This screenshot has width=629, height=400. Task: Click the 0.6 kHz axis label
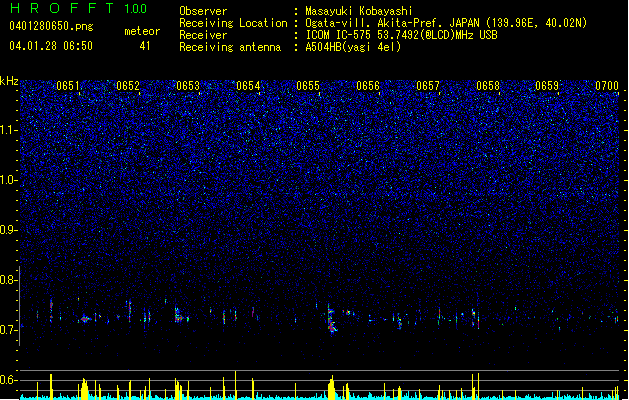pos(9,380)
